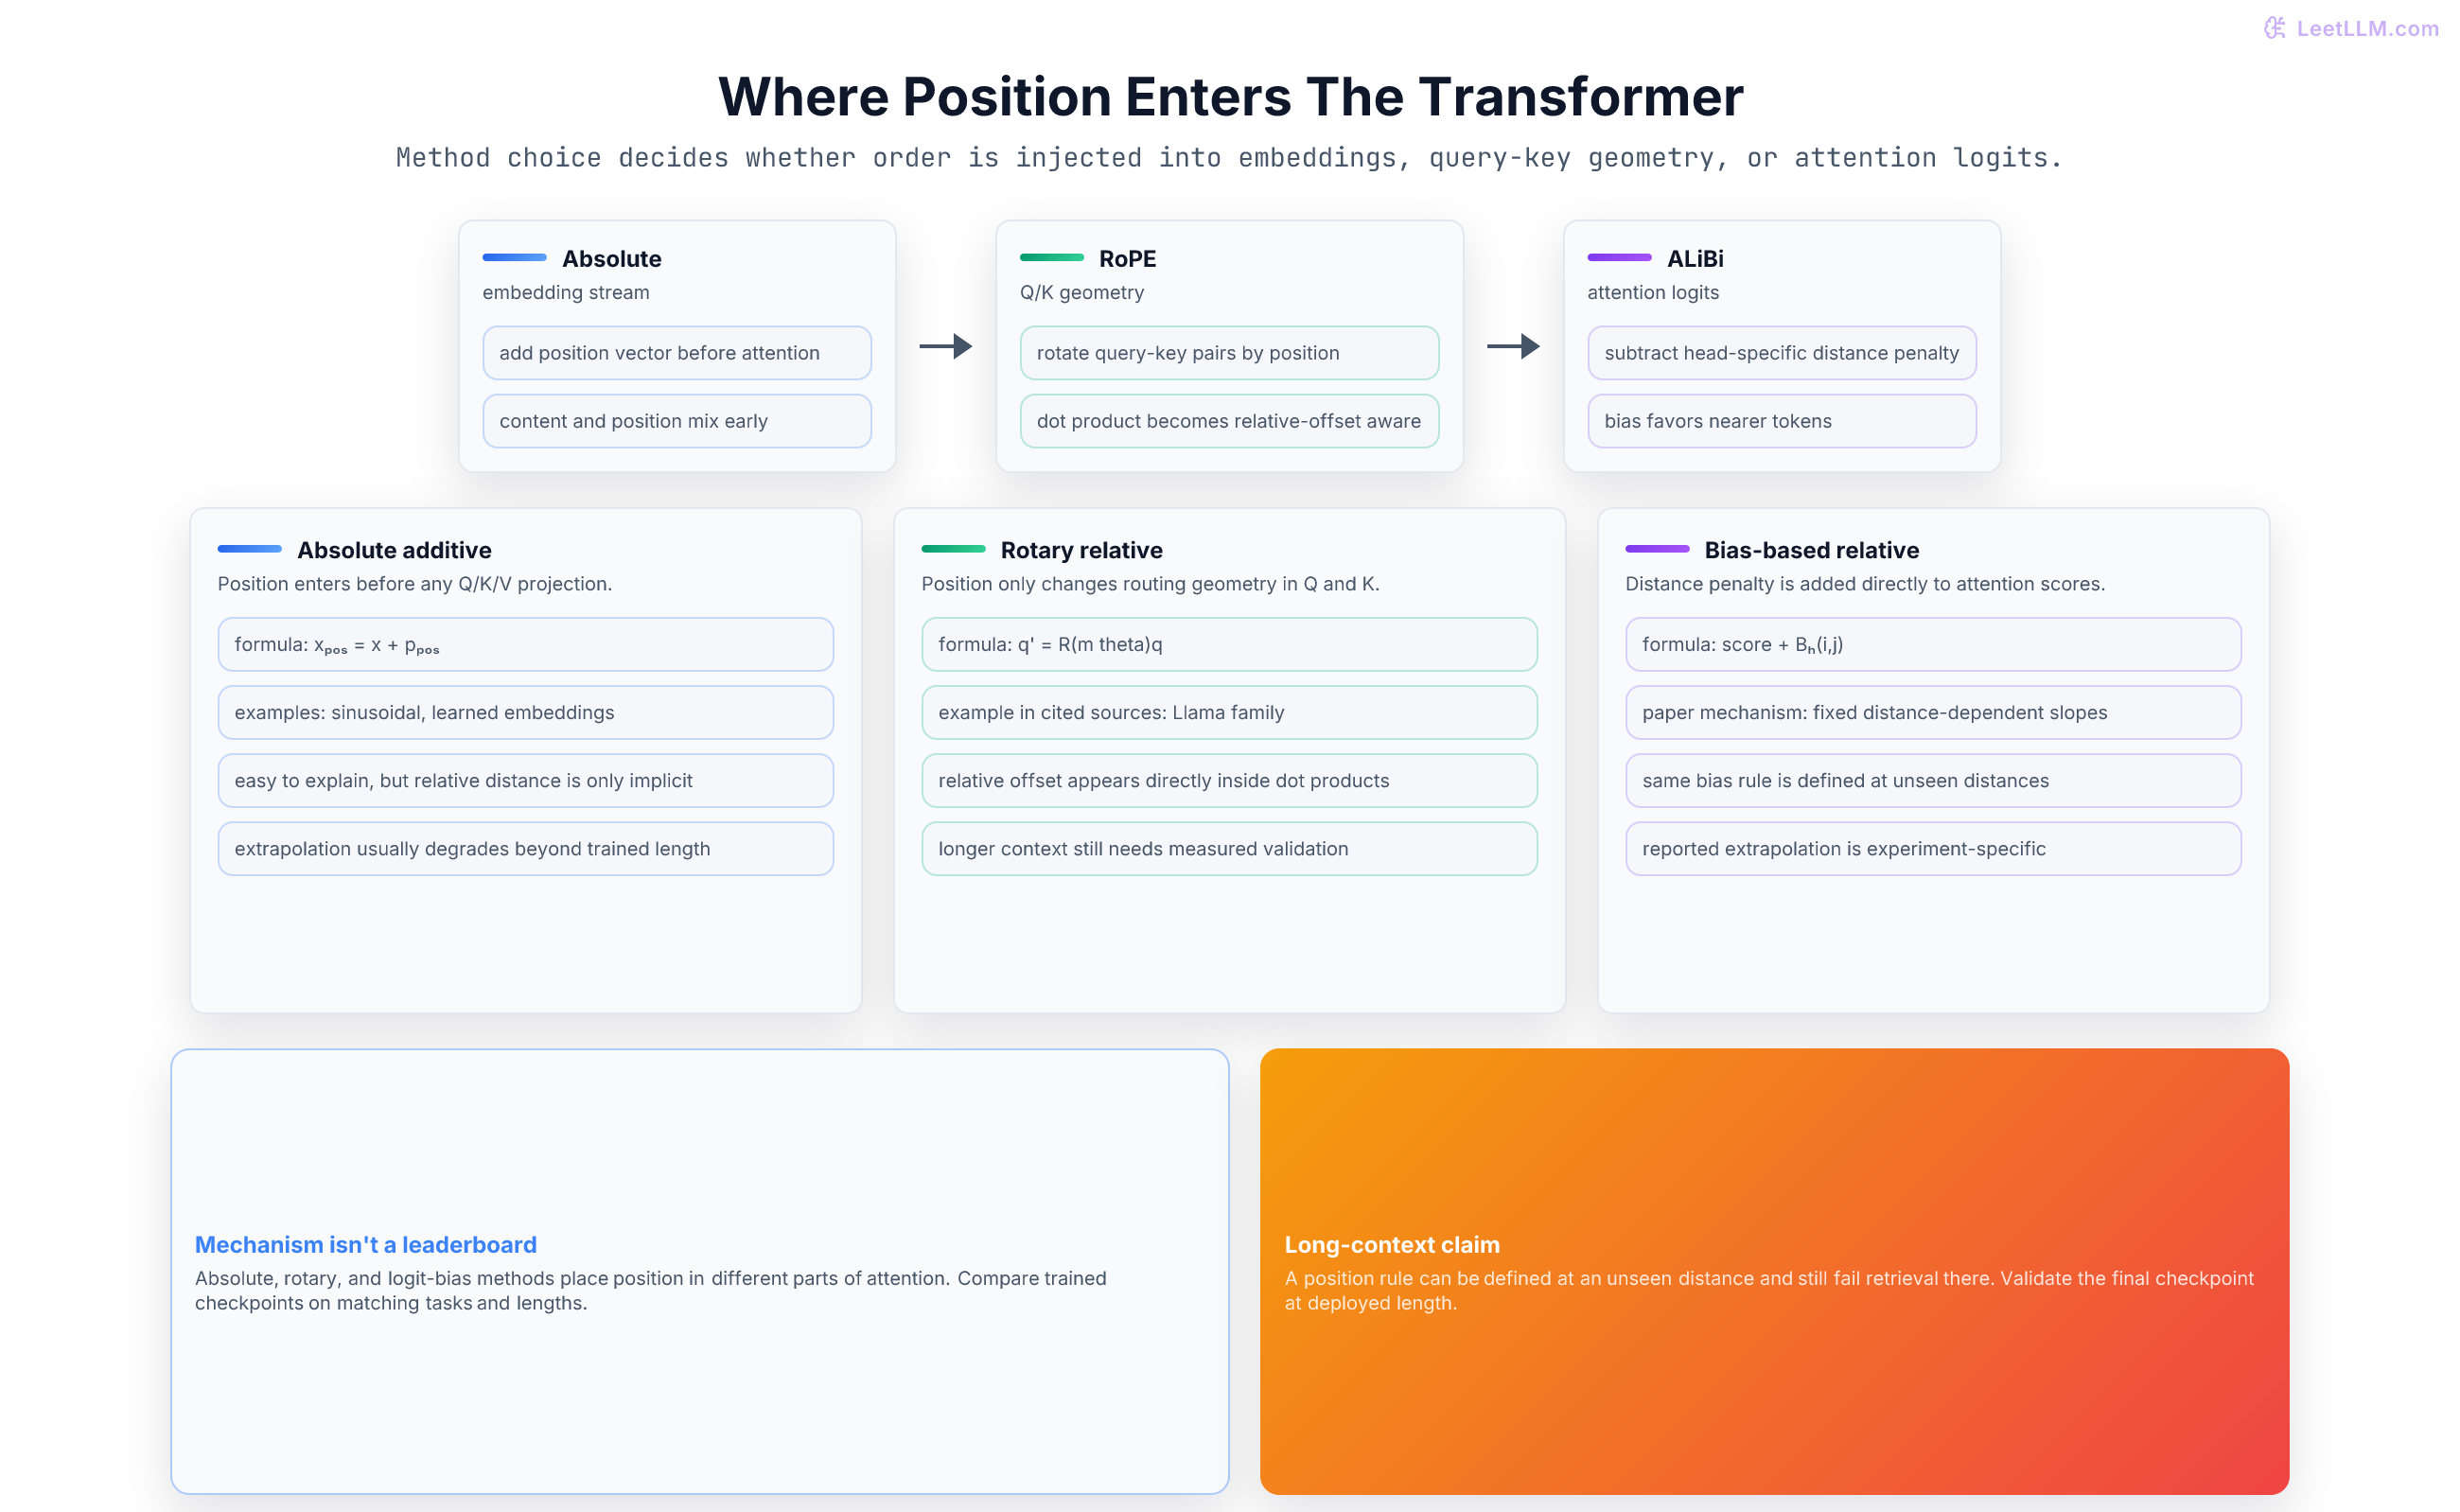The image size is (2460, 1512).
Task: Select 'reported extrapolation is experiment-specific' pill
Action: click(1932, 848)
